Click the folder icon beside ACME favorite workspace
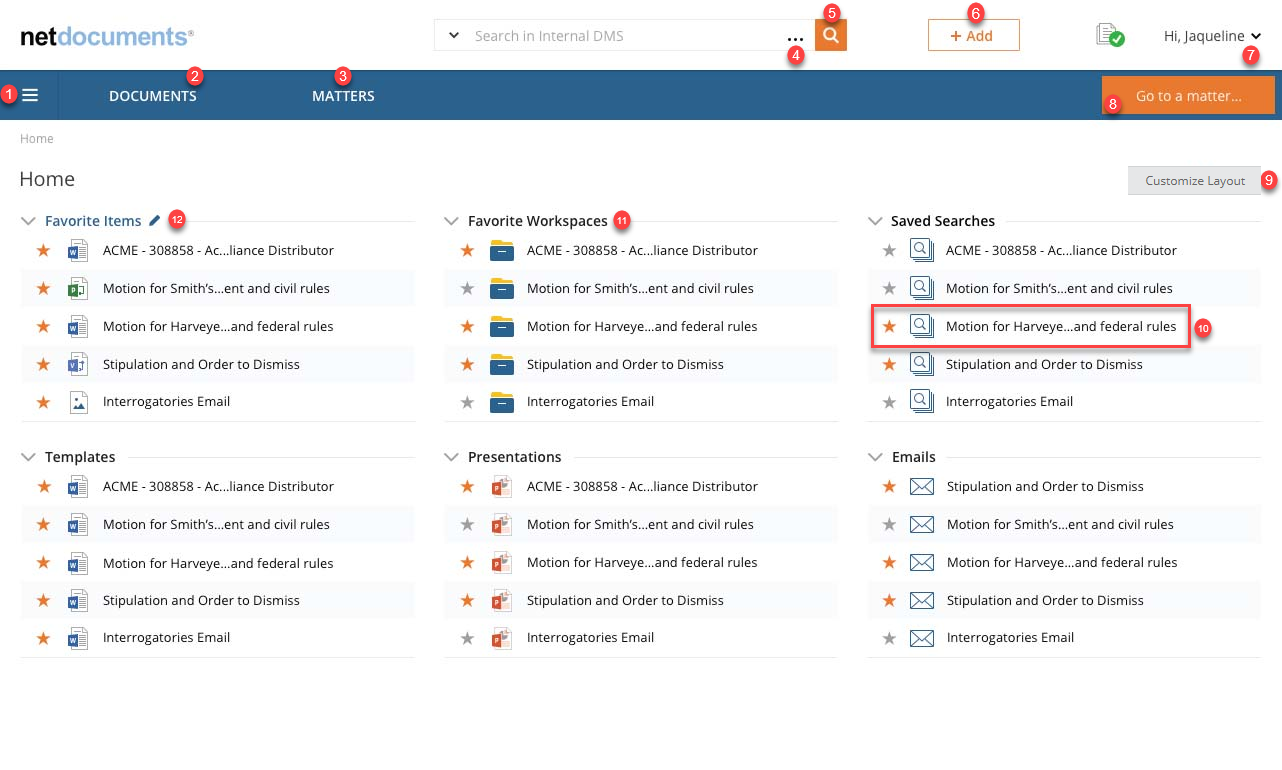1282x770 pixels. pos(500,250)
